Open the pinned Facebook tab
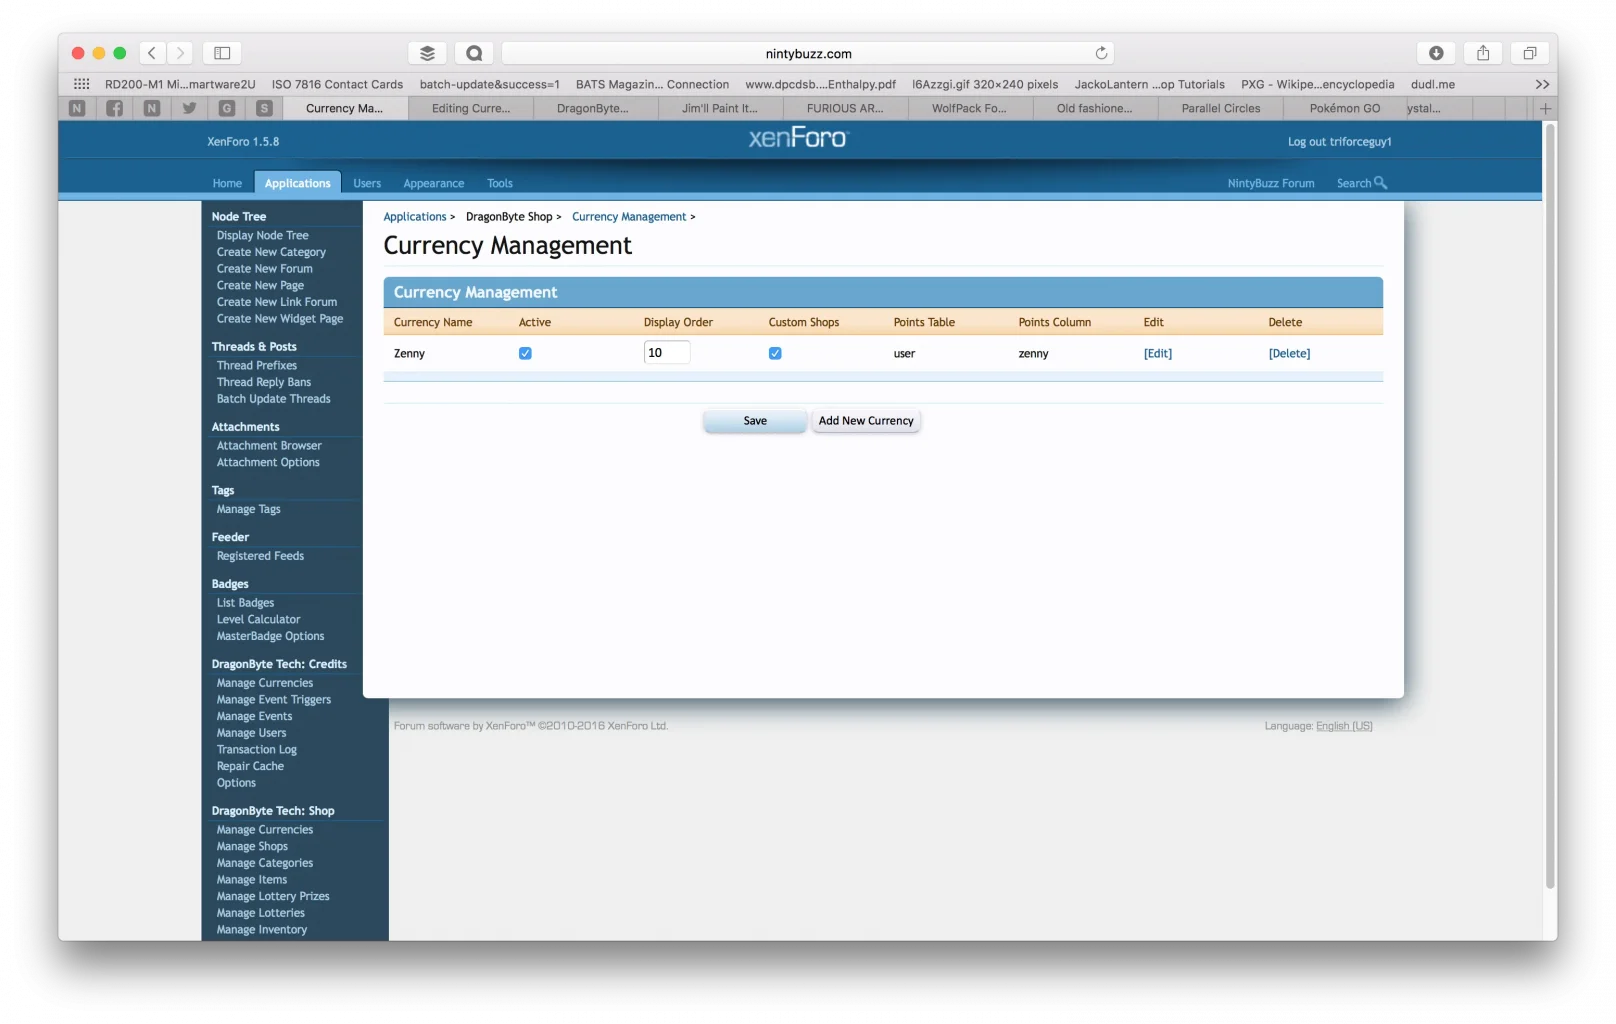The height and width of the screenshot is (1024, 1616). coord(115,108)
